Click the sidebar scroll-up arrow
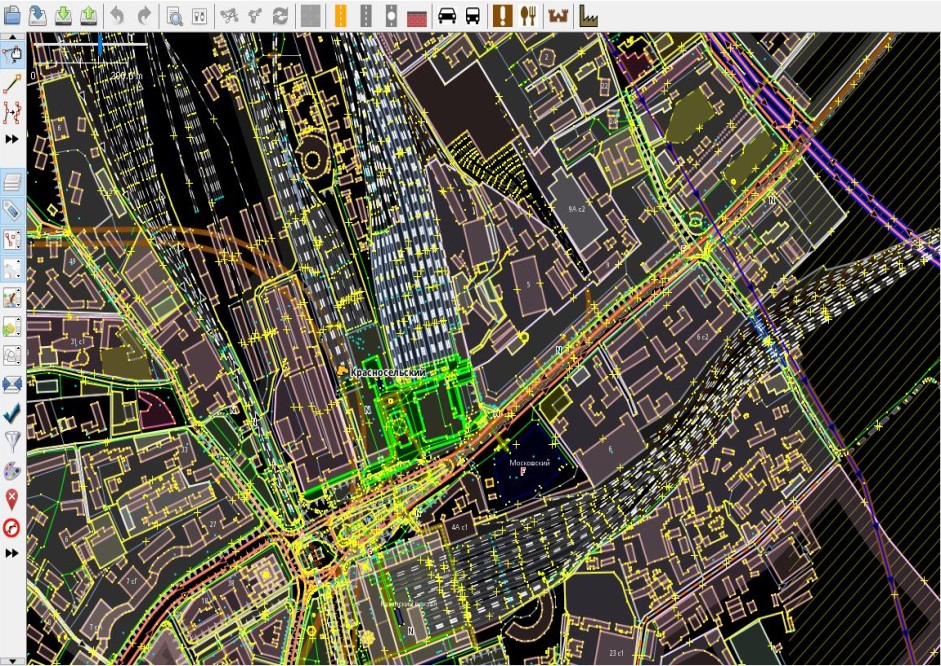Viewport: 941px width, 666px height. pyautogui.click(x=13, y=37)
